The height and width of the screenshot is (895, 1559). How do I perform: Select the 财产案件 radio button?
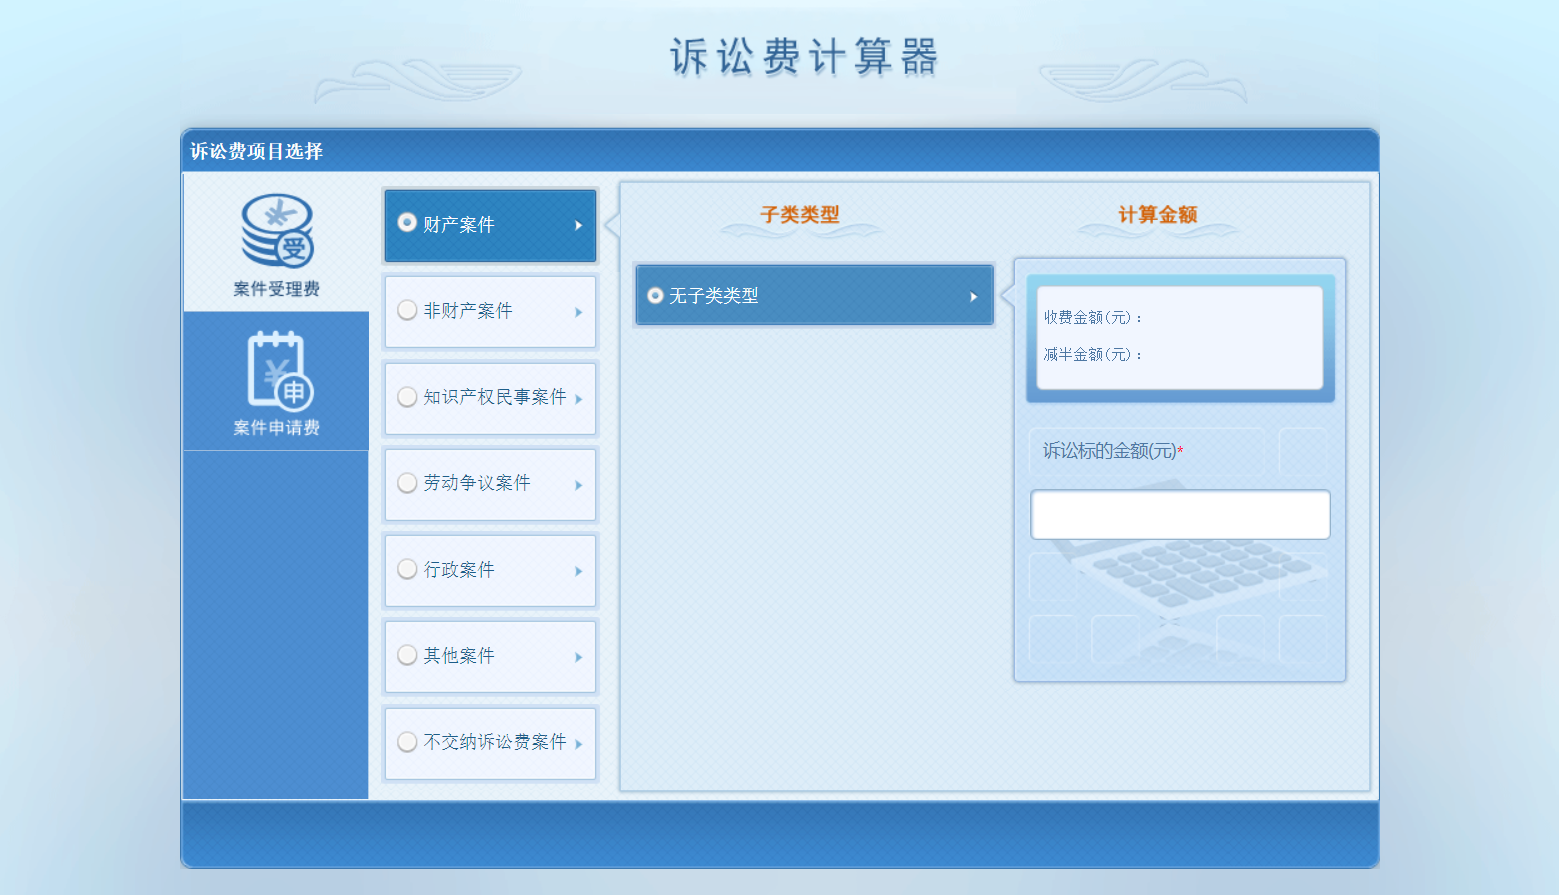(x=407, y=223)
